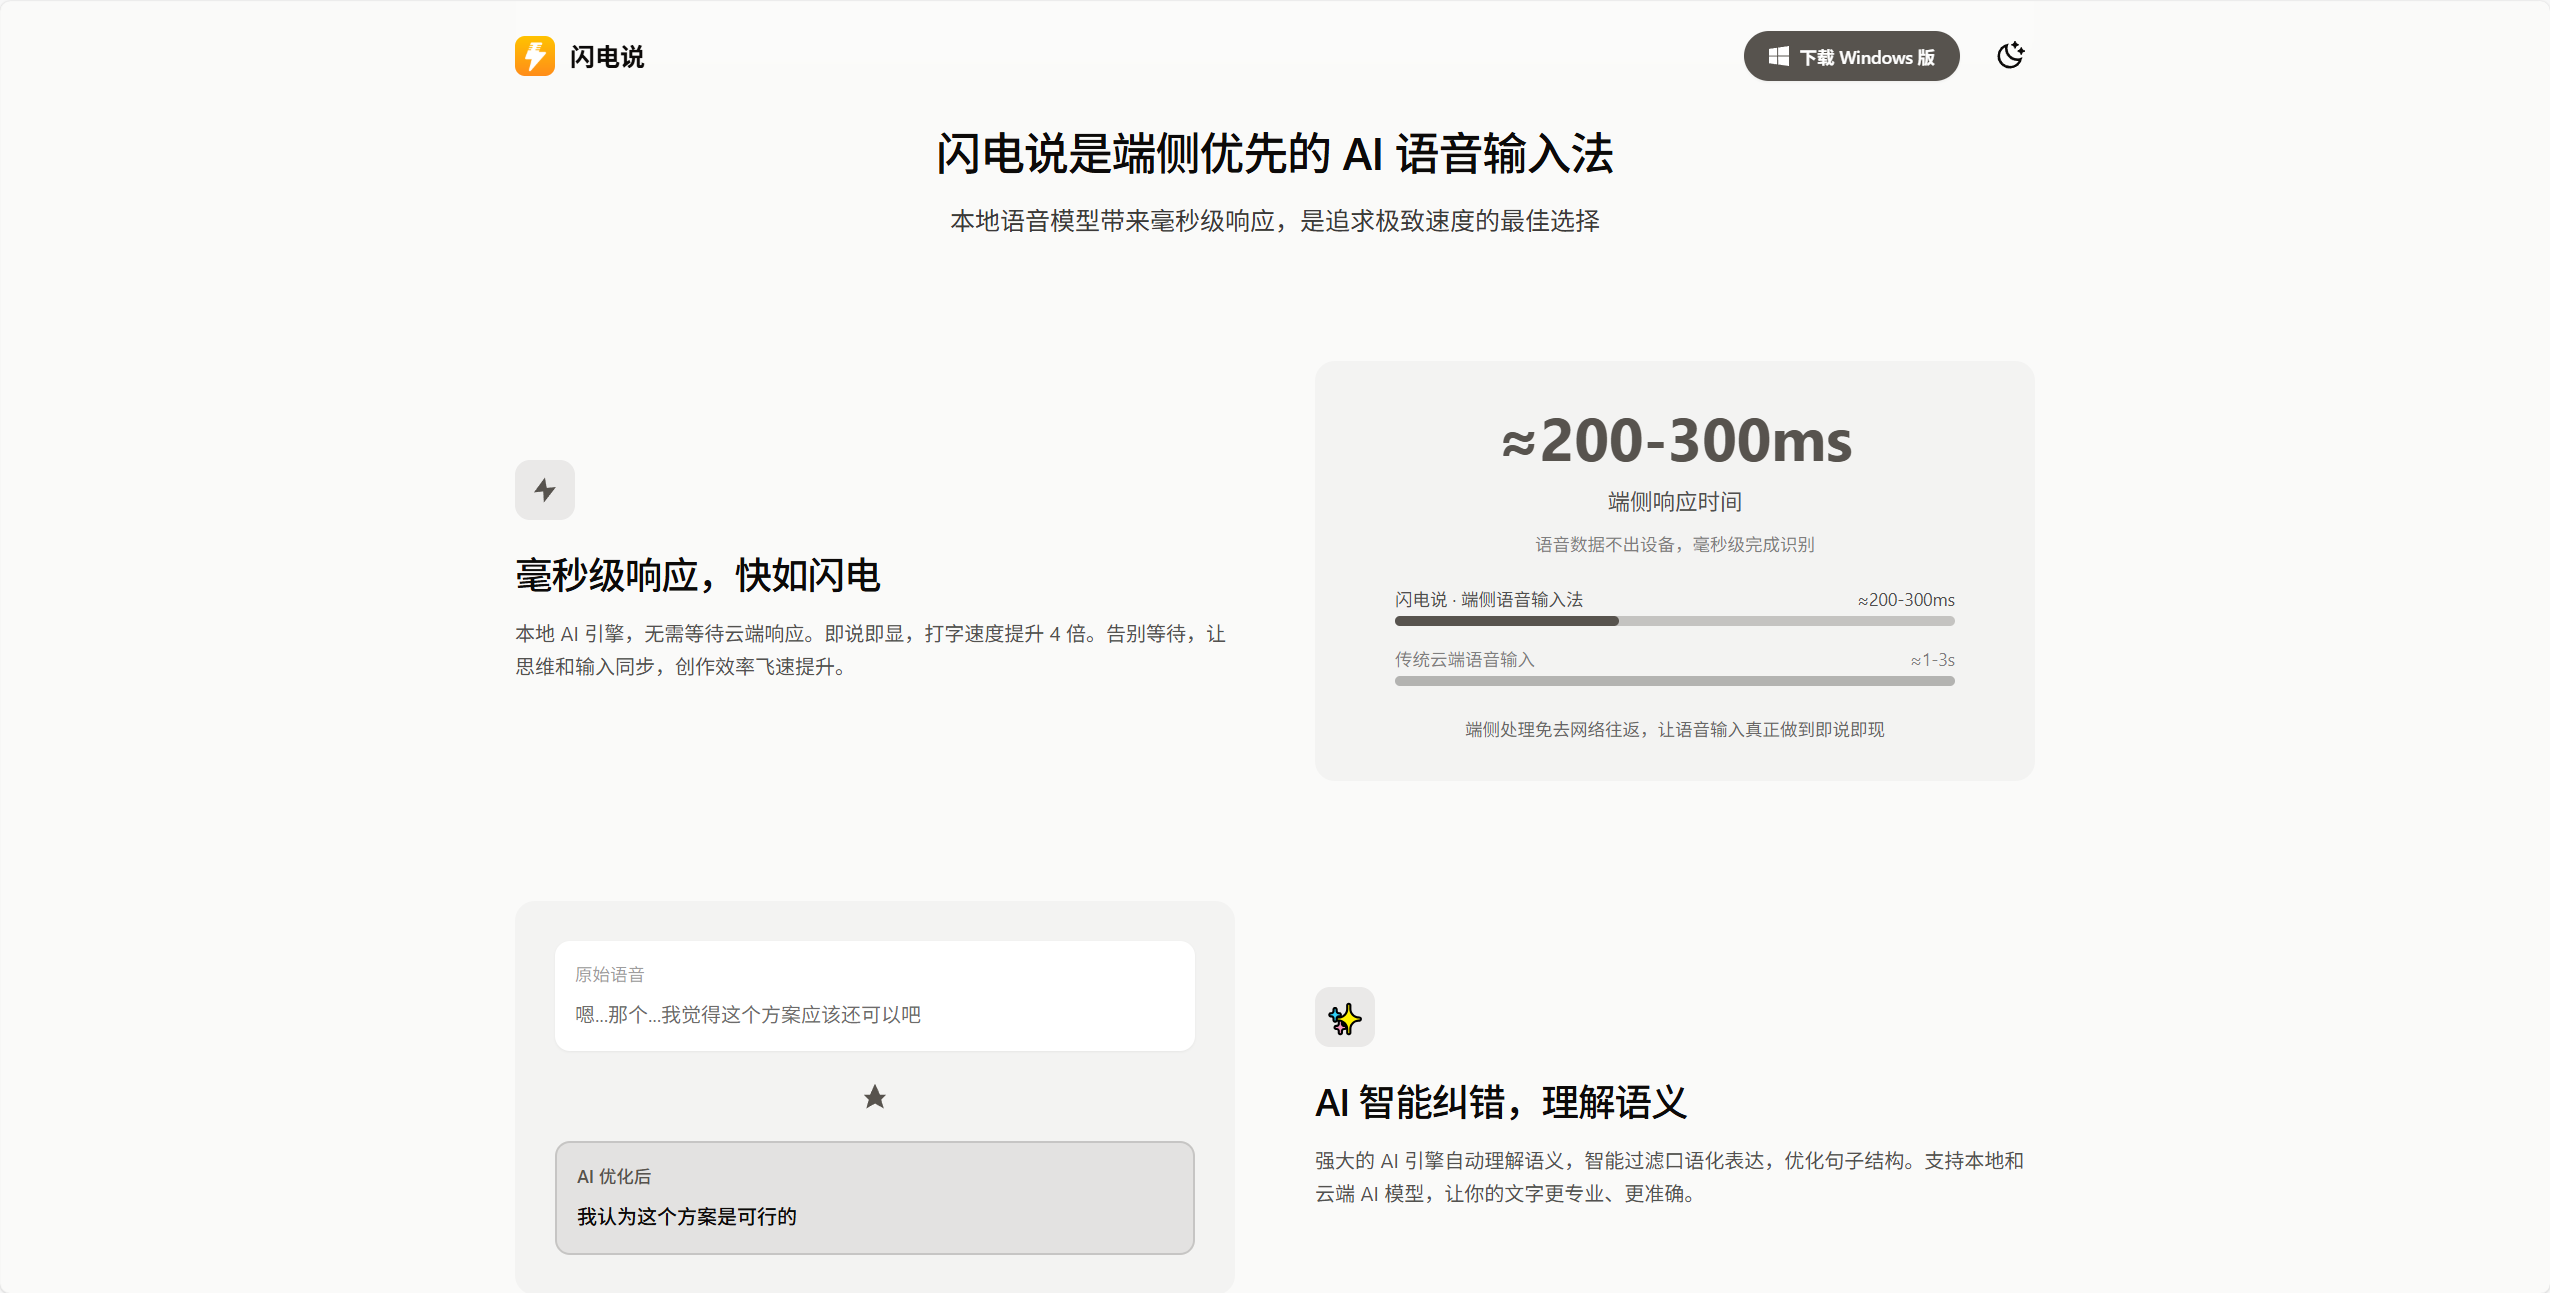Click the heading 闪电说是端侧优先的 AI 语音输入法

pyautogui.click(x=1275, y=155)
